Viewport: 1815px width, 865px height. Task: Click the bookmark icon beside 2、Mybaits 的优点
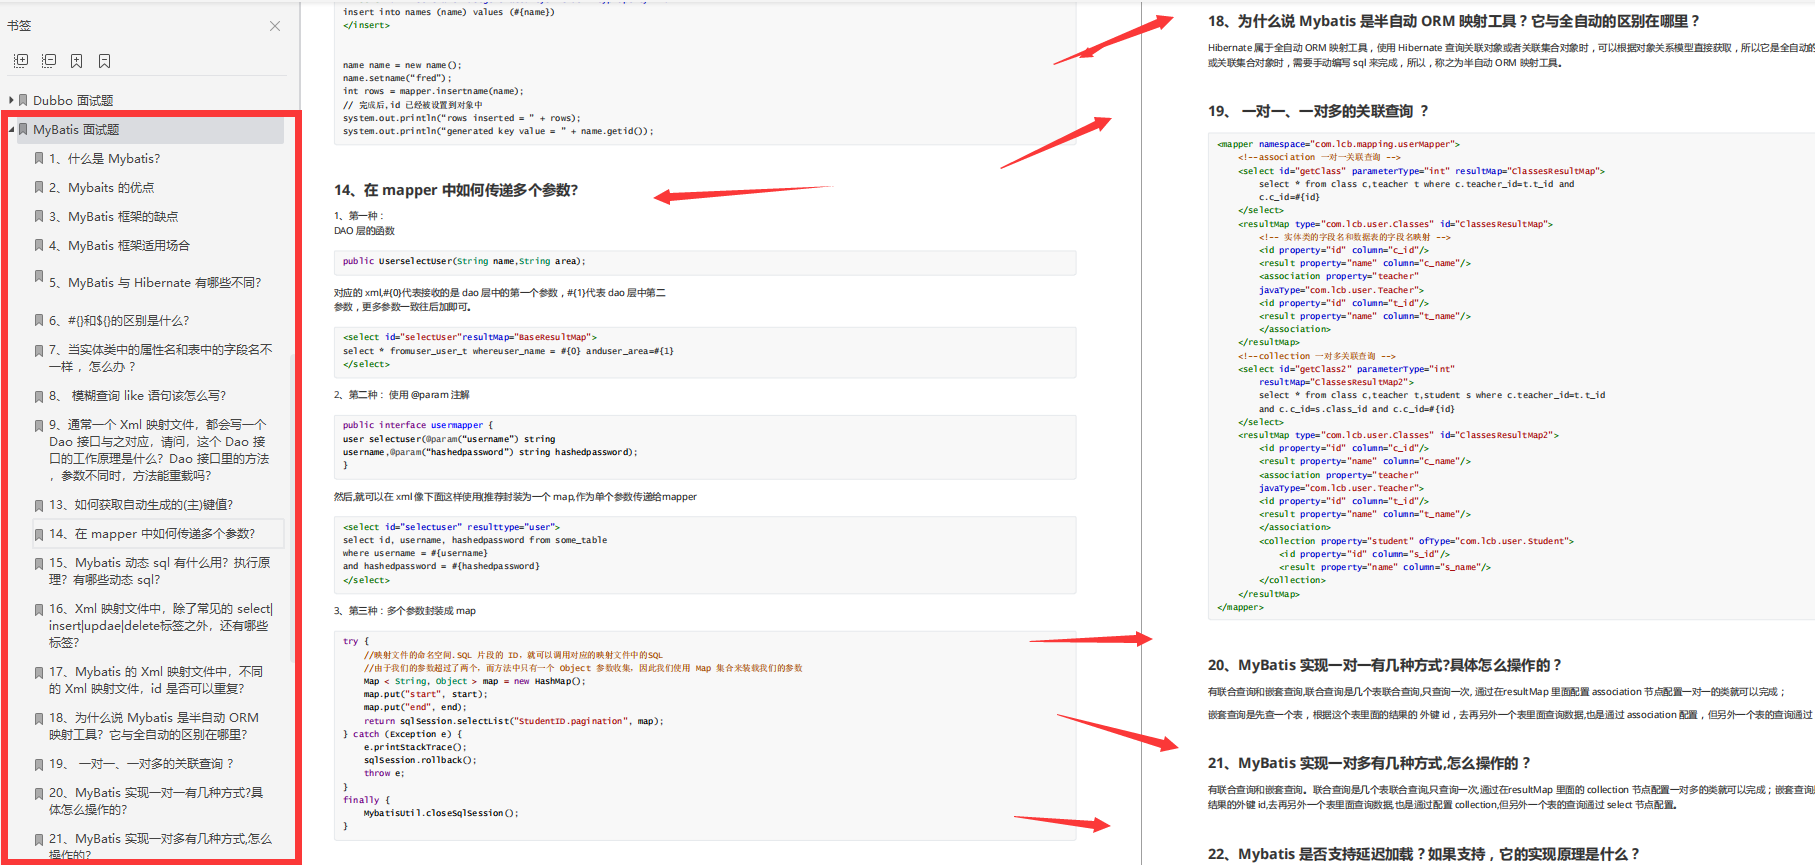pos(39,187)
